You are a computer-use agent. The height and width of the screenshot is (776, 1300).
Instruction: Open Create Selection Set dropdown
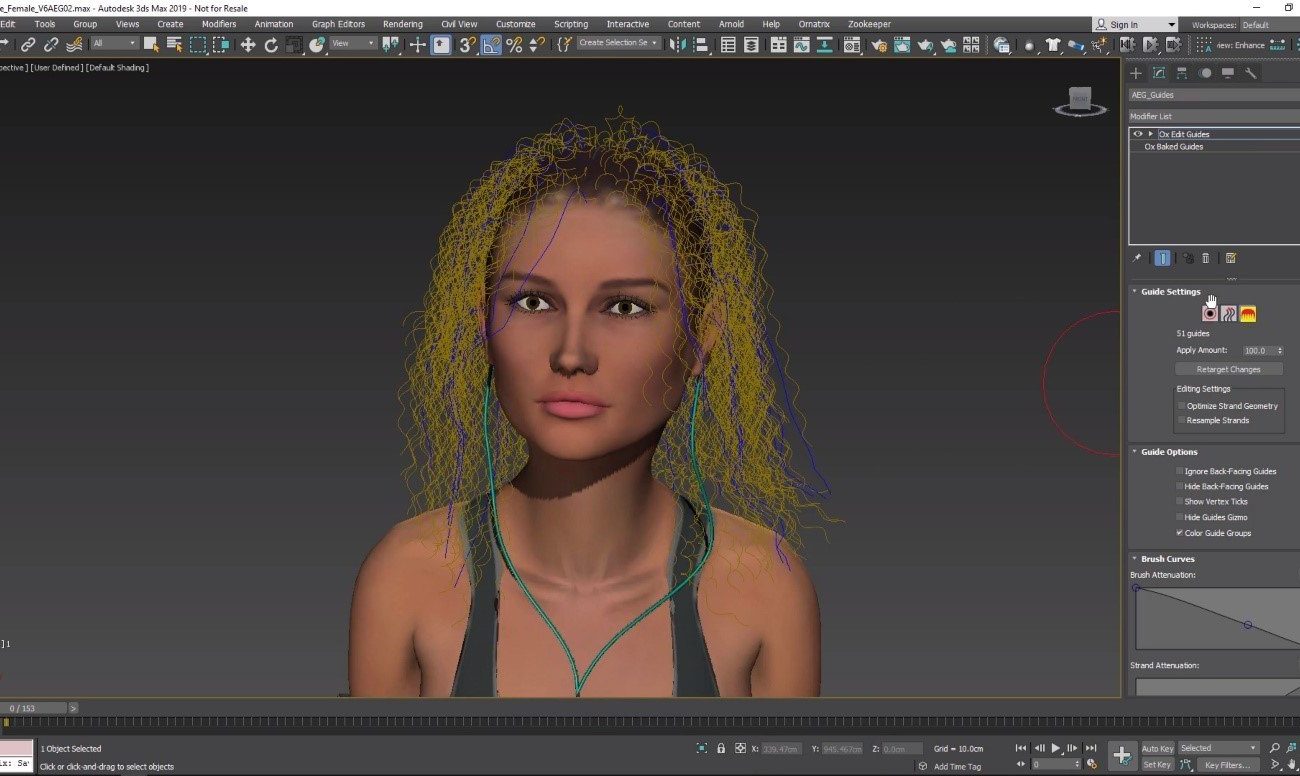619,43
